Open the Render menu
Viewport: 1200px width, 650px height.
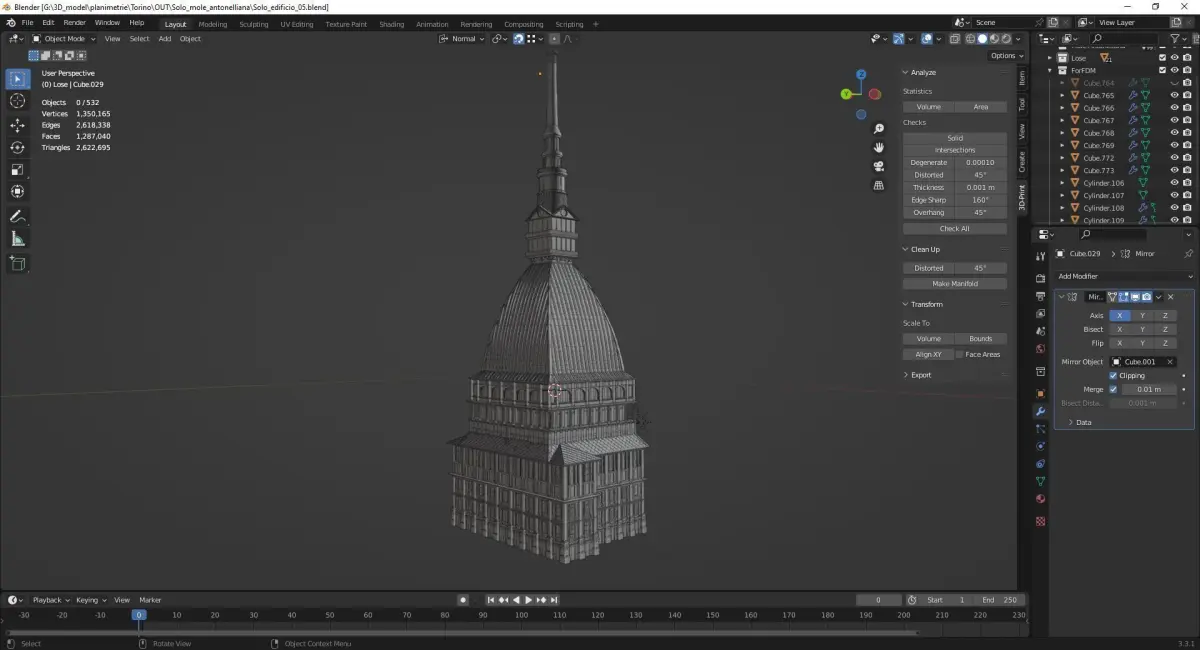(74, 22)
